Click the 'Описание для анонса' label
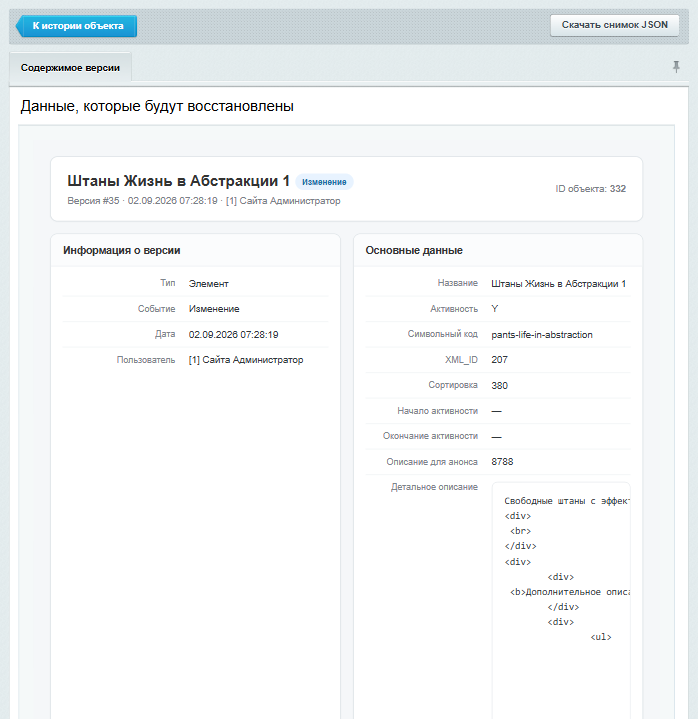Viewport: 698px width, 719px height. tap(432, 462)
